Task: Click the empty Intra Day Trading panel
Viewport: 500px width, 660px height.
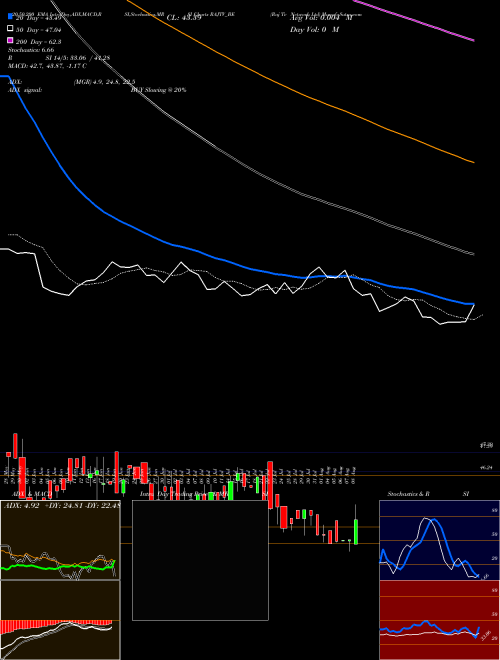Action: point(200,560)
